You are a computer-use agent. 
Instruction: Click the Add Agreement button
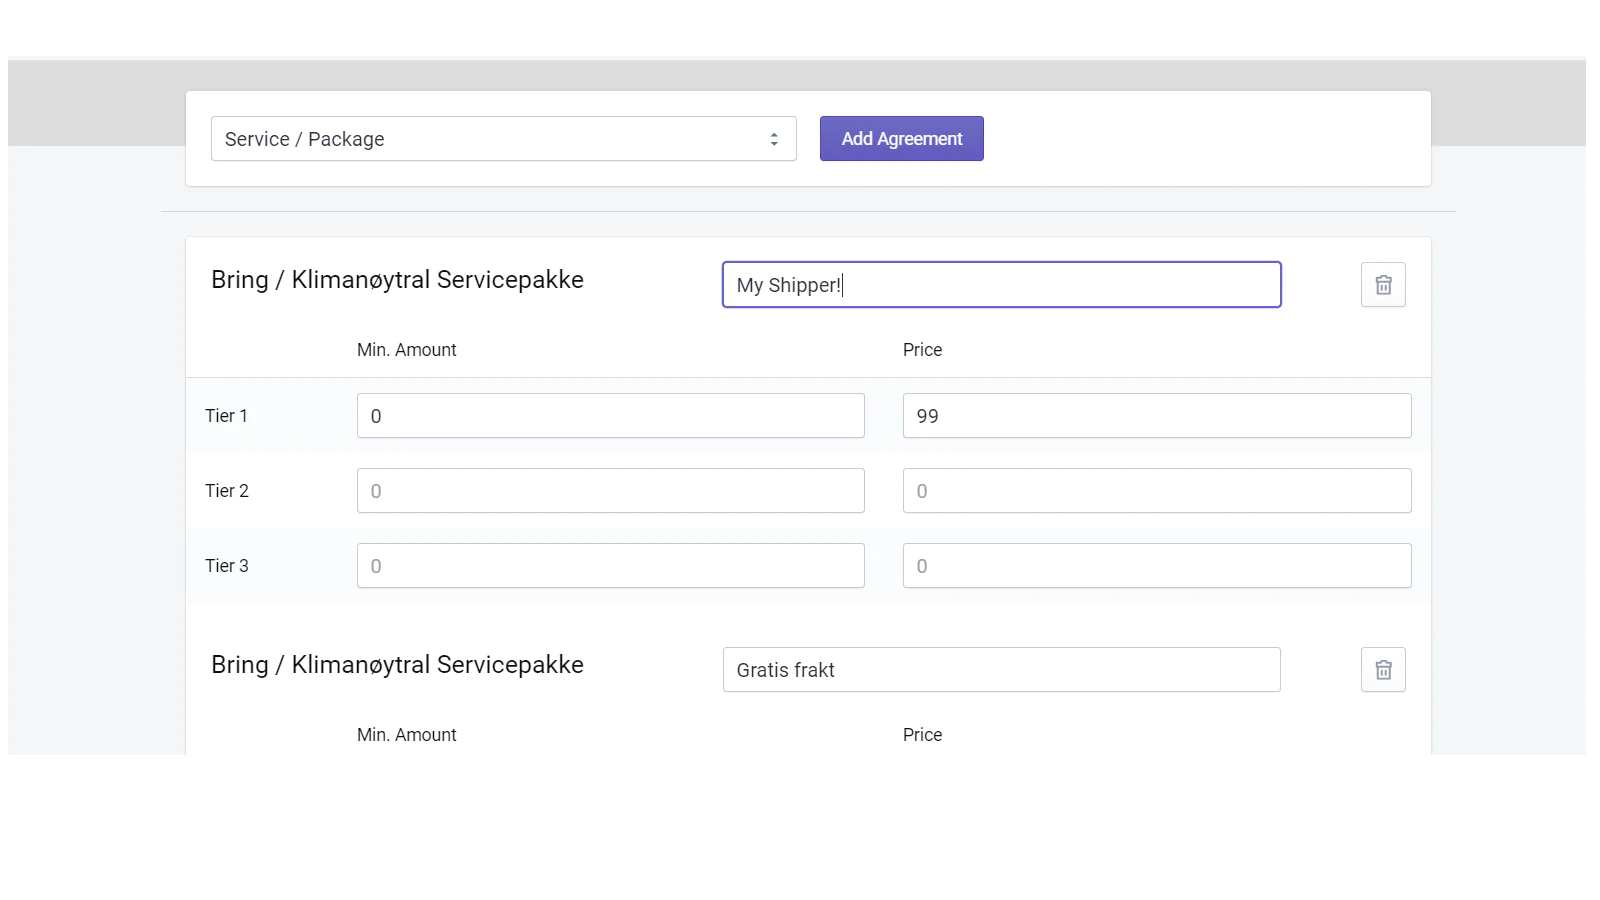point(902,139)
